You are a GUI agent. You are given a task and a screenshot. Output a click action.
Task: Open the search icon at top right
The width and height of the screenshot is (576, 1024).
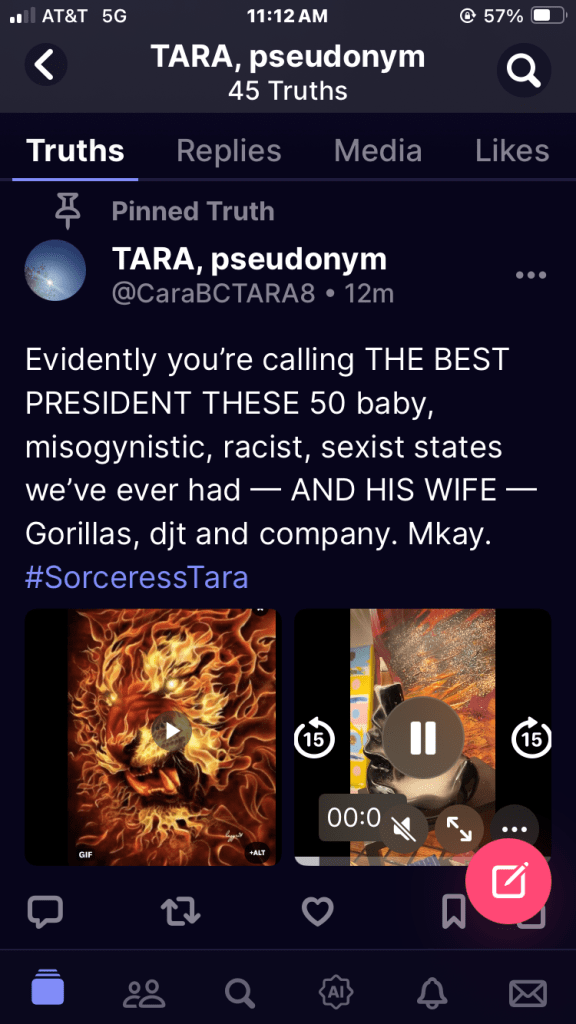click(524, 70)
